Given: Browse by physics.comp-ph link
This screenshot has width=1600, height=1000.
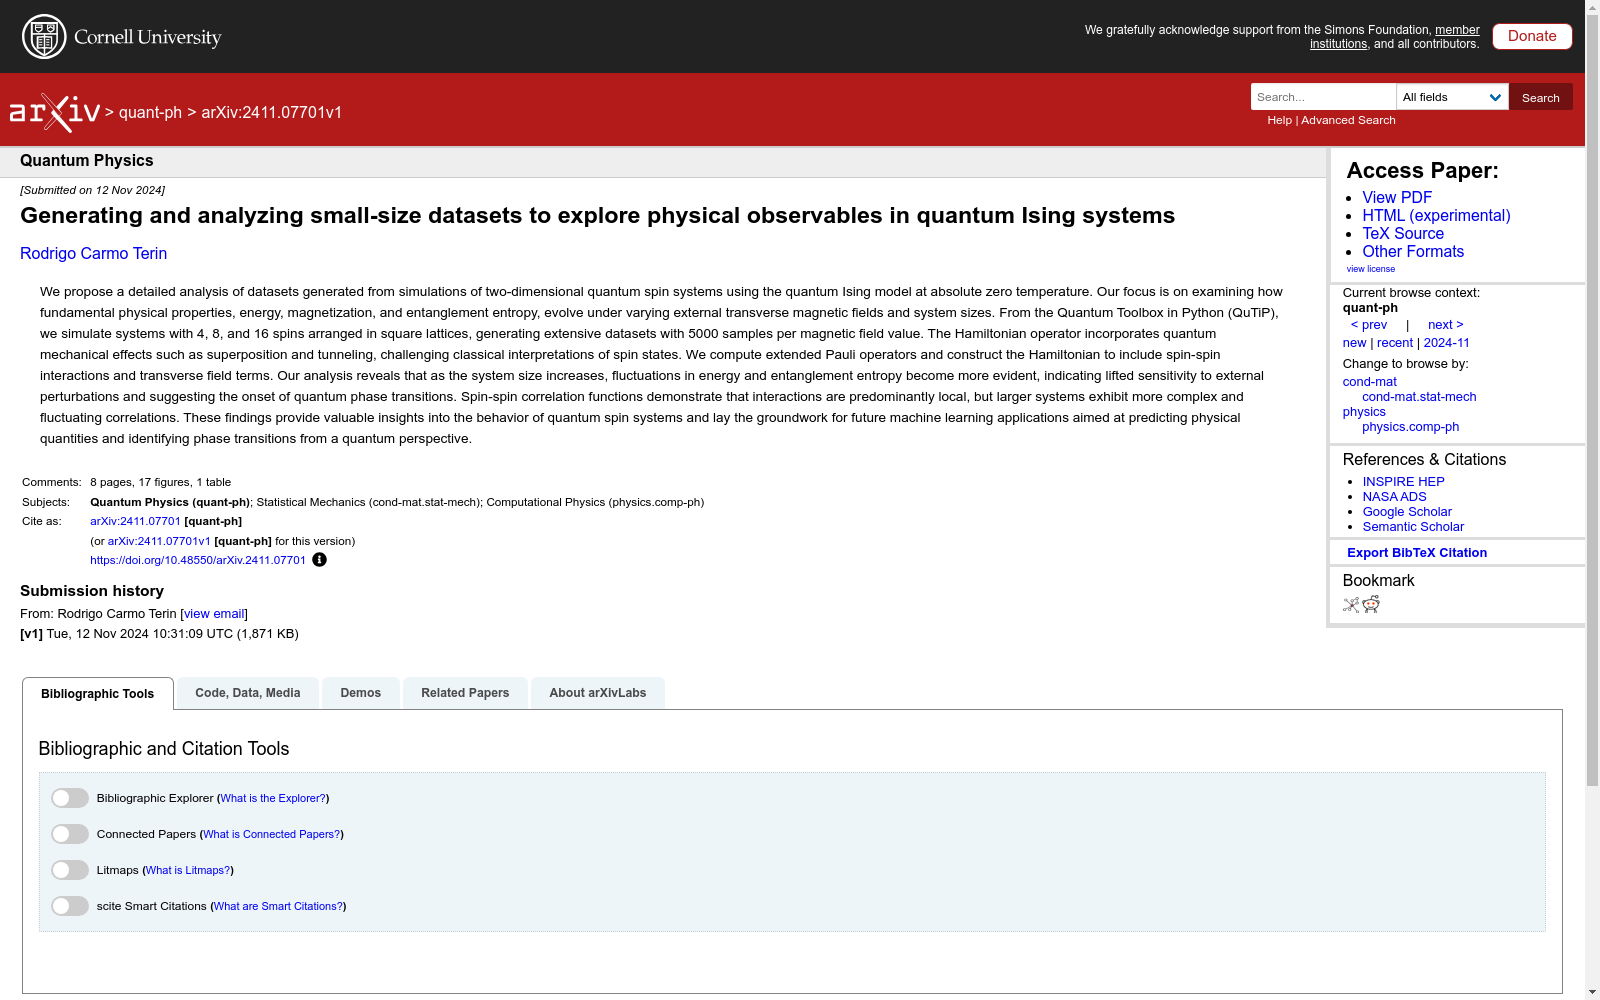Looking at the screenshot, I should 1410,427.
